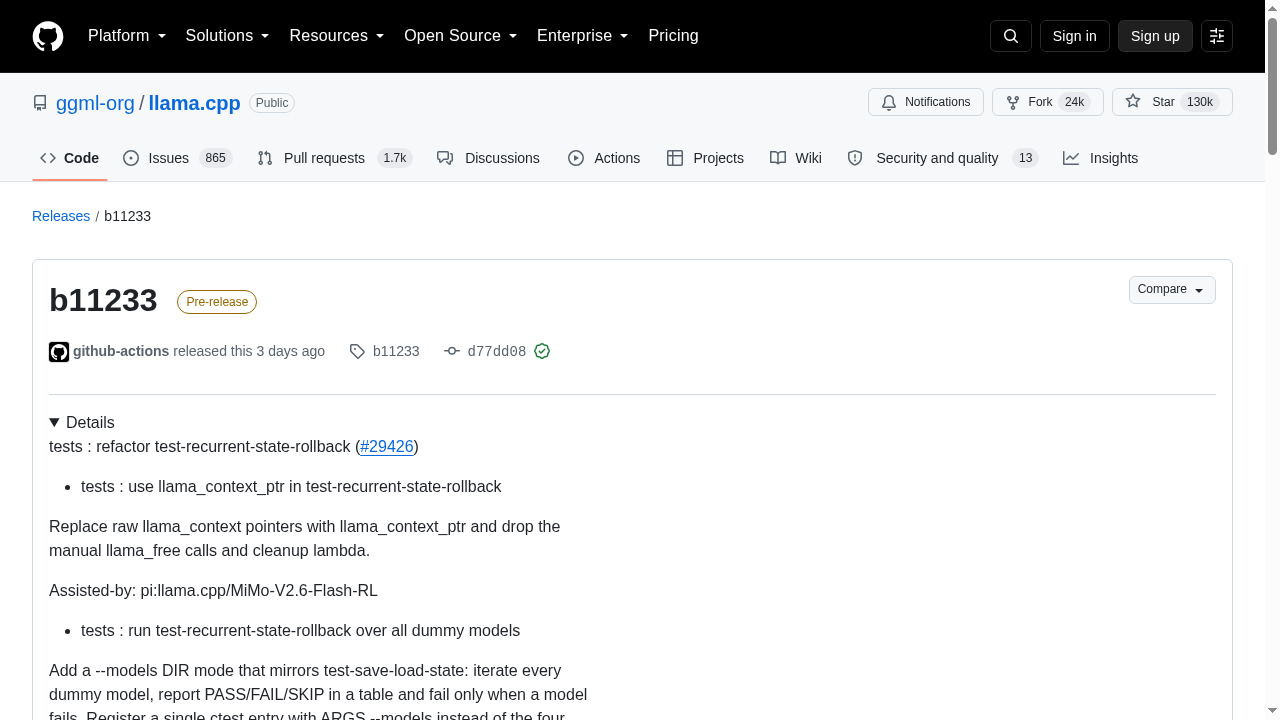Click the github-actions avatar icon
The height and width of the screenshot is (720, 1280).
(x=59, y=352)
